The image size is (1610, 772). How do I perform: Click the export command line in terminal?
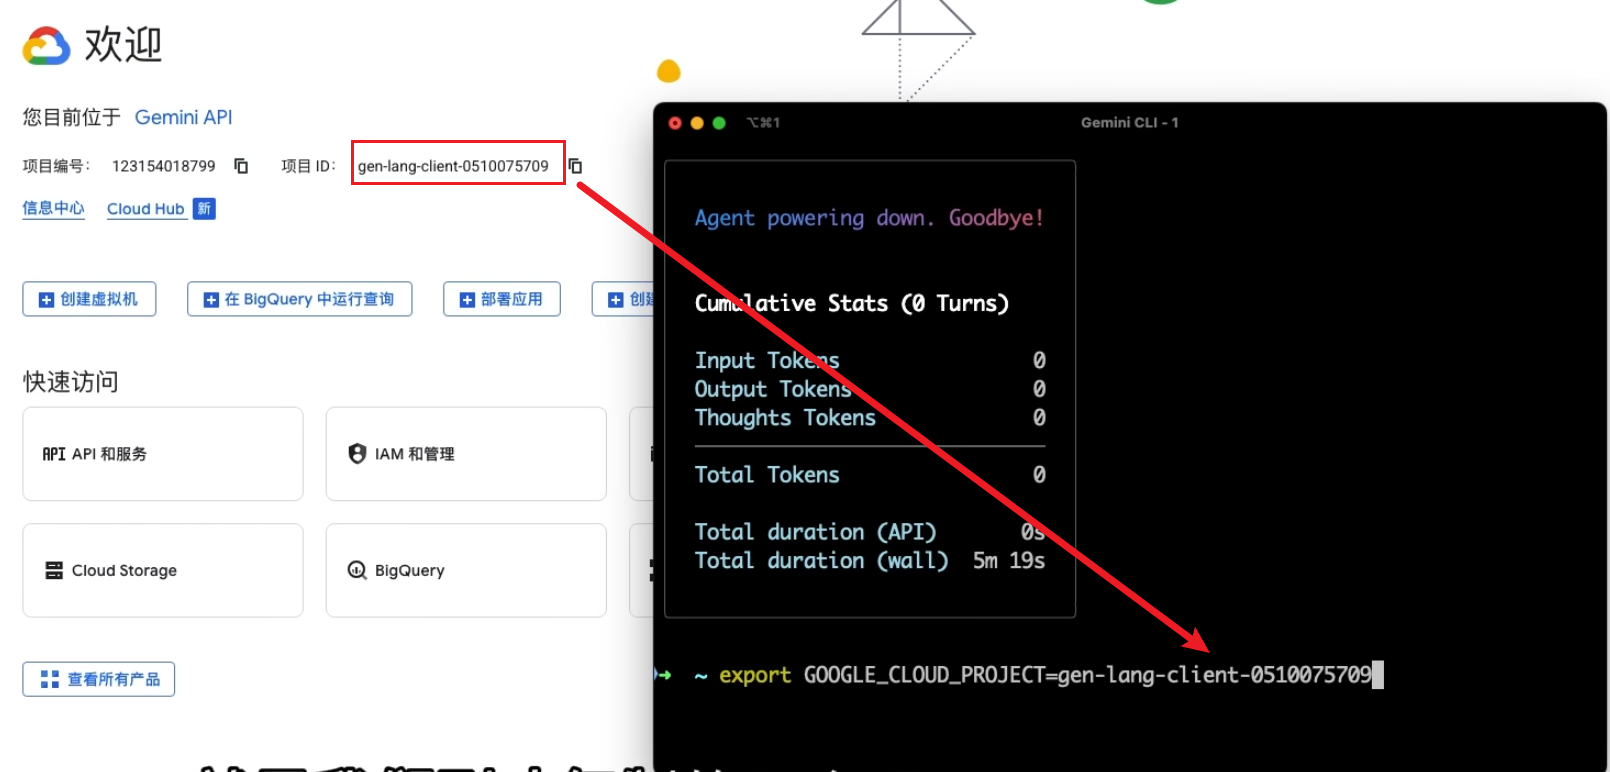[1045, 676]
